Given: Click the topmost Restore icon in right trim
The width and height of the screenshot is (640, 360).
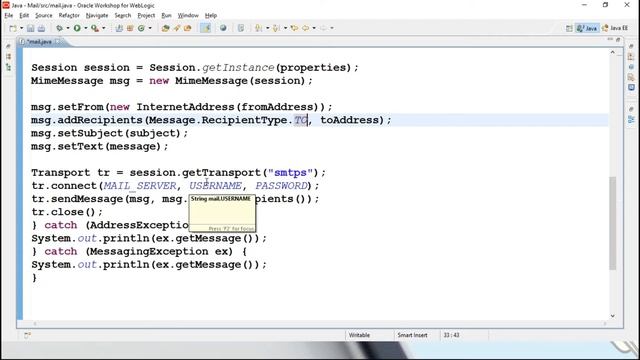Looking at the screenshot, I should click(x=631, y=46).
